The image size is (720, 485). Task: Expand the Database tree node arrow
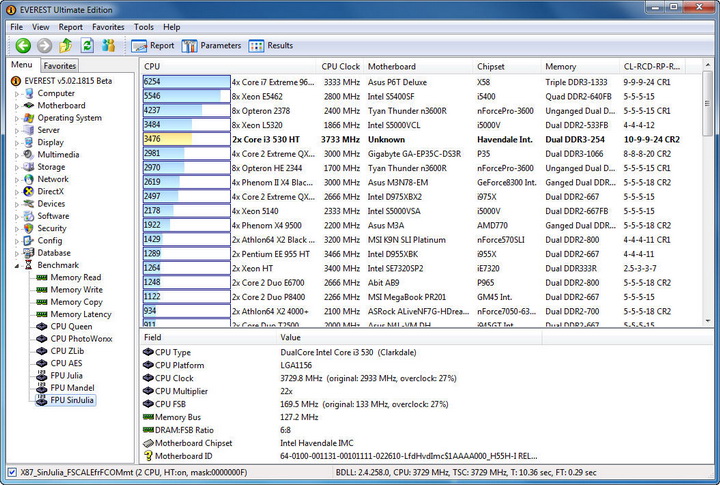pos(17,253)
